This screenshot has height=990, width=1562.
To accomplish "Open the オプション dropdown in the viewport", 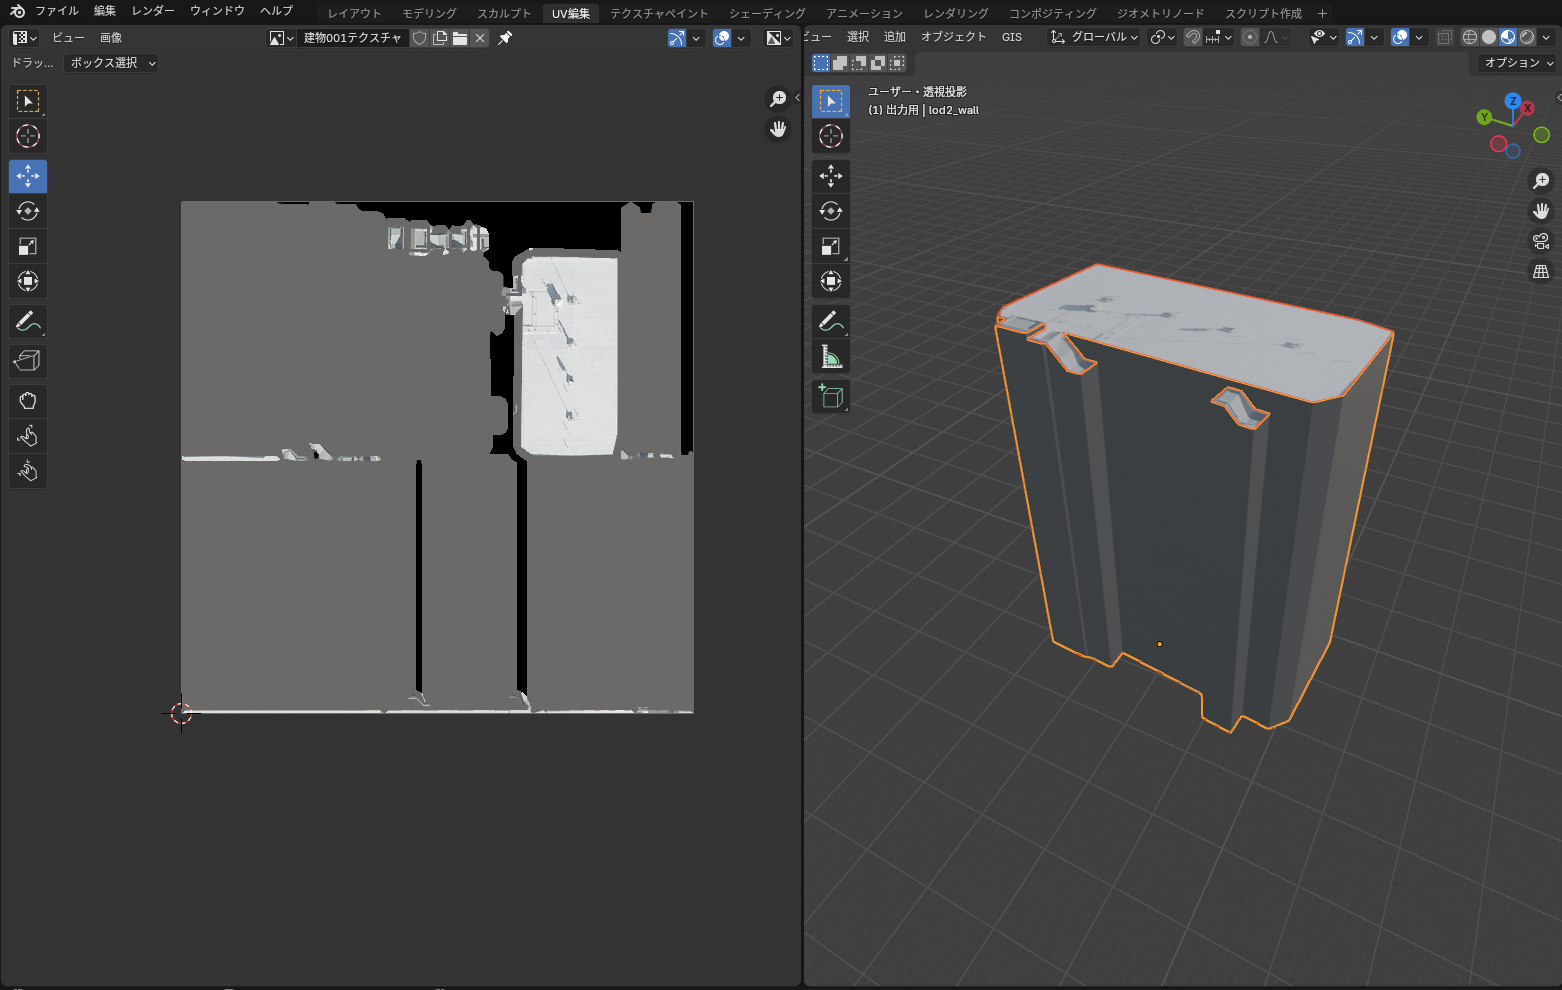I will (1518, 63).
